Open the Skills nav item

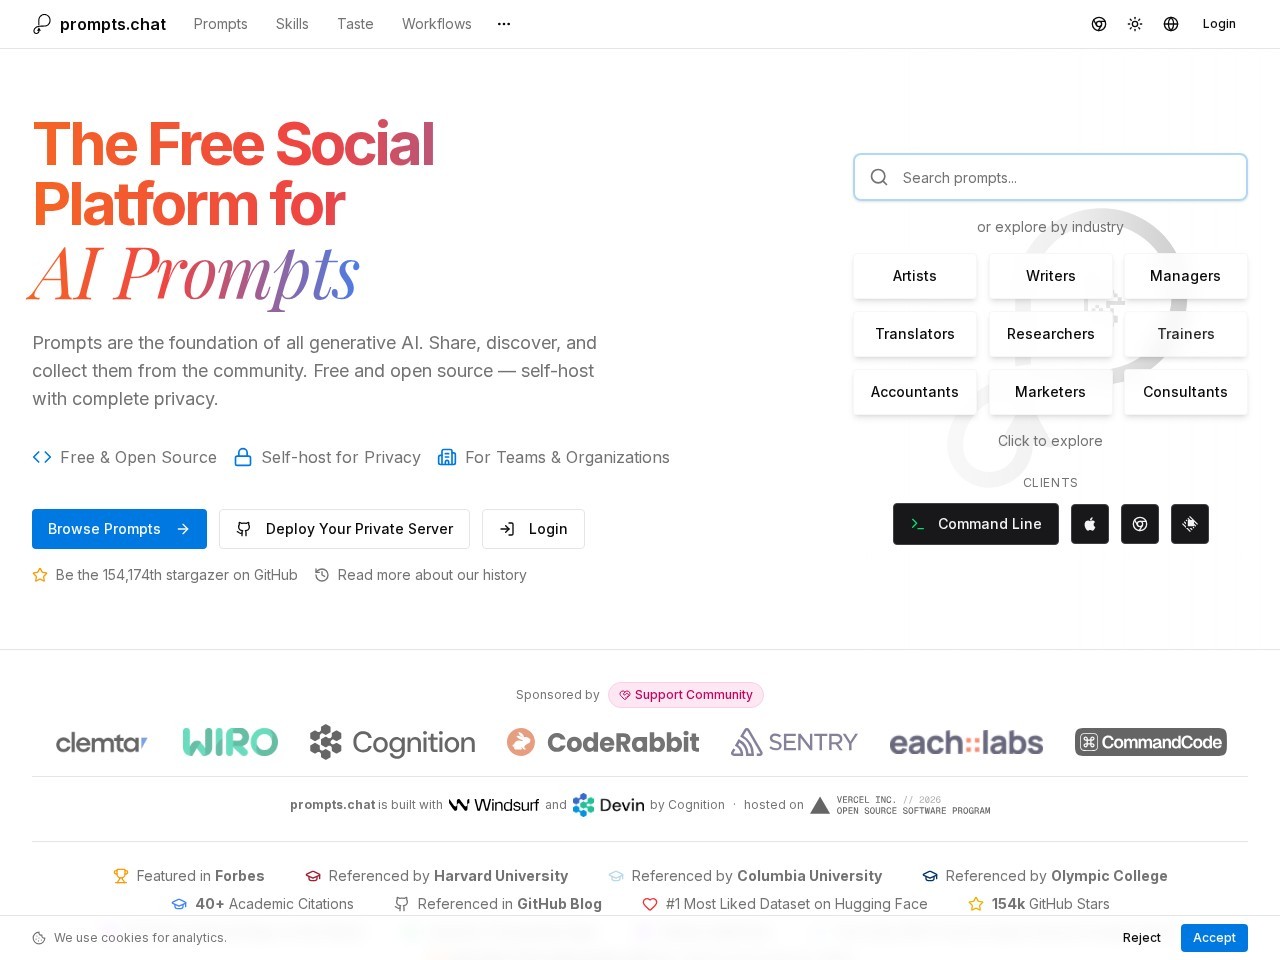click(292, 24)
